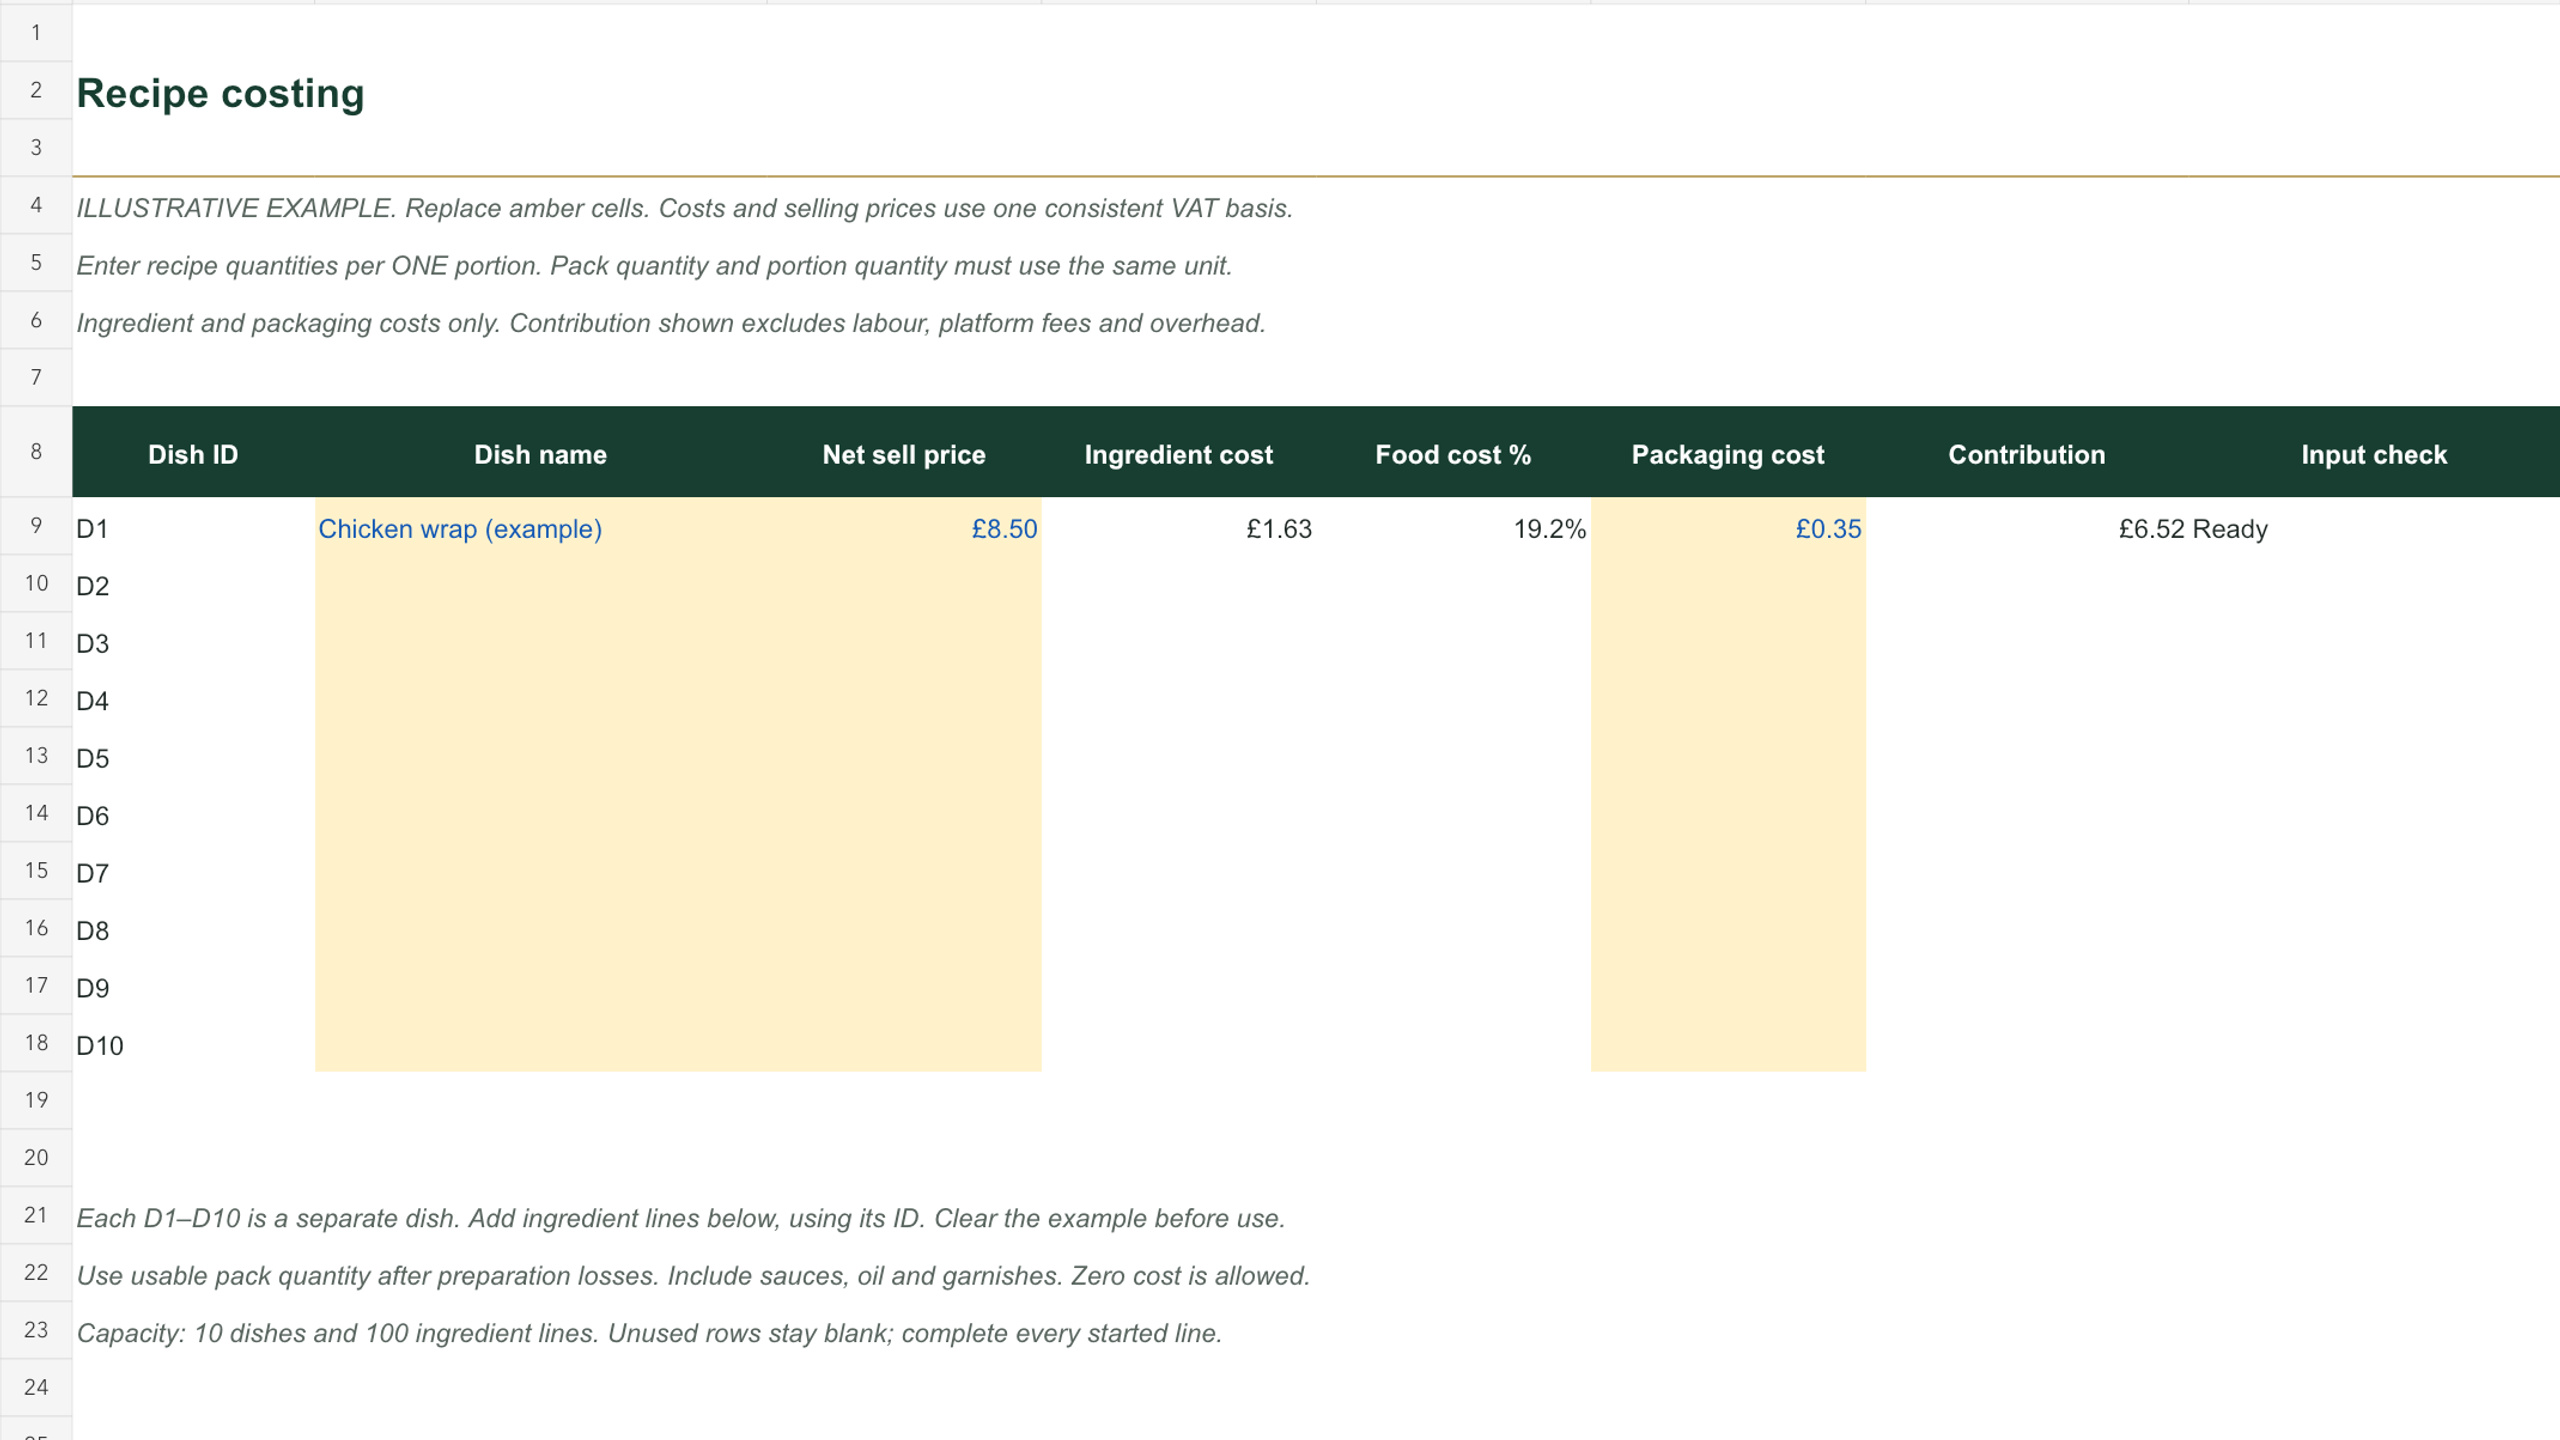Select the 'Ready' input check cell
The width and height of the screenshot is (2560, 1440).
[x=2374, y=528]
